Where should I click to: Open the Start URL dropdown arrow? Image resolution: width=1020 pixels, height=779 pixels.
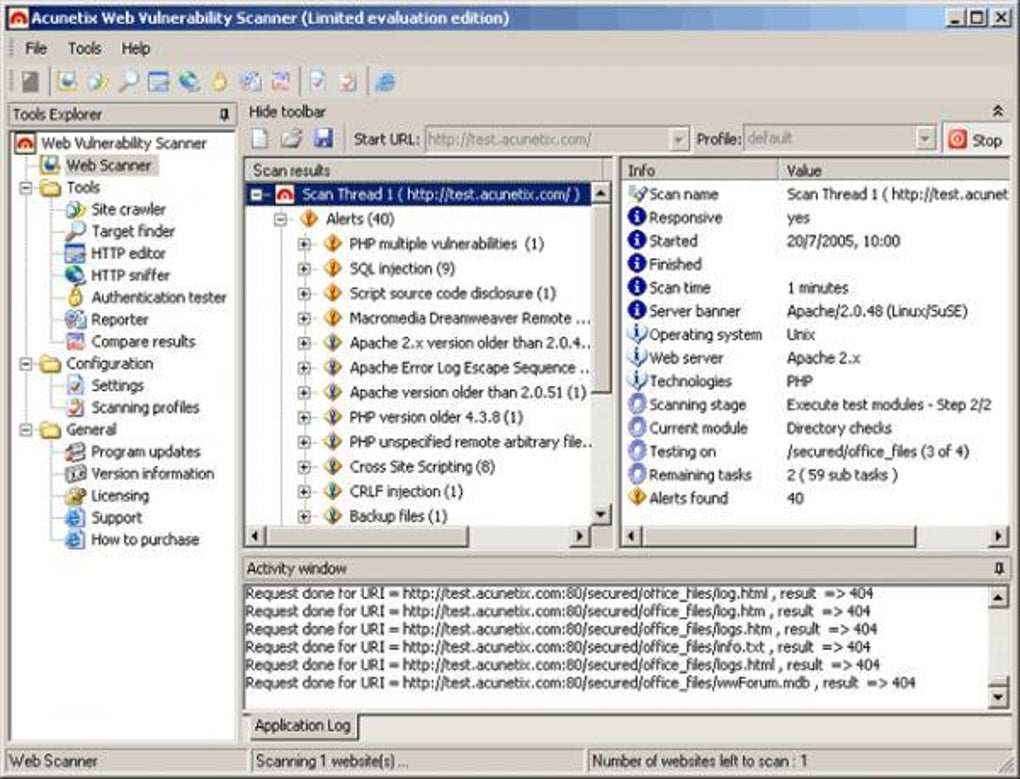[x=678, y=139]
